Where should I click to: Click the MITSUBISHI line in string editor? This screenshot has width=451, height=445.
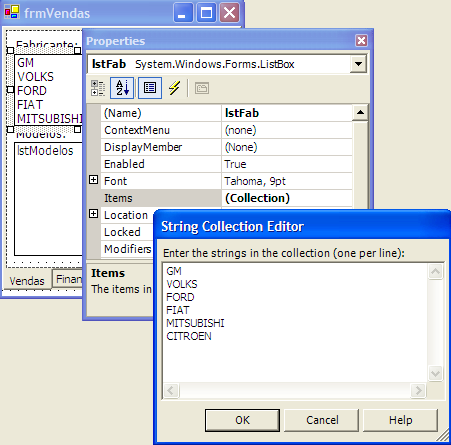(195, 323)
